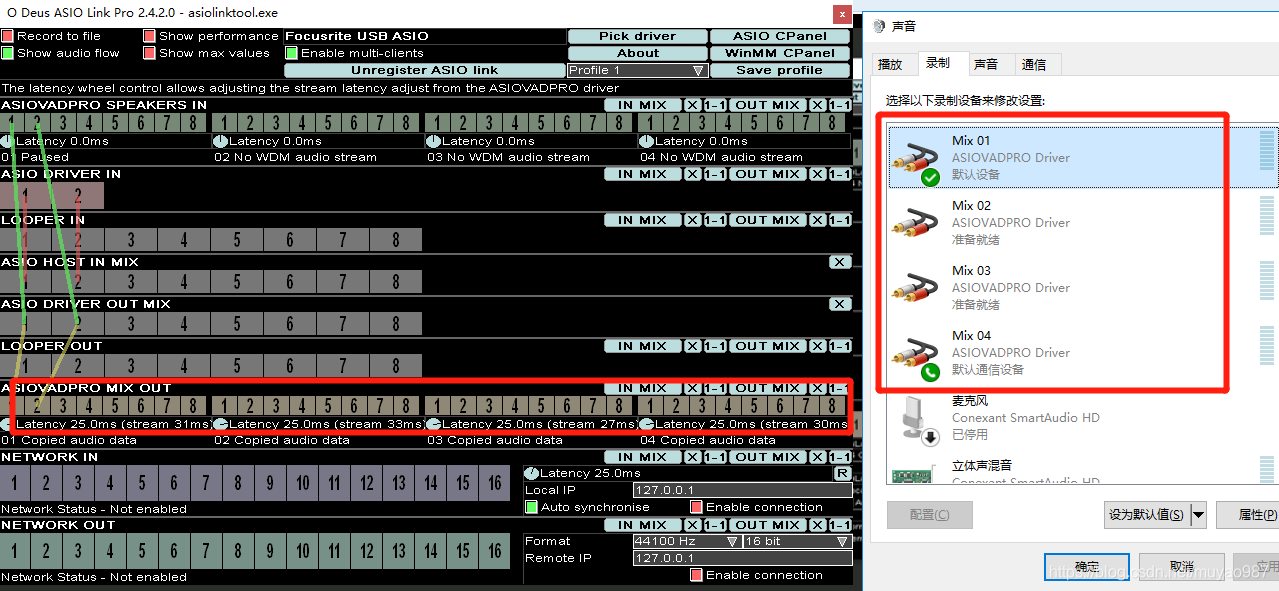Screen dimensions: 1279x591
Task: Click latency wheel for Mix Out stream 02
Action: click(x=220, y=424)
